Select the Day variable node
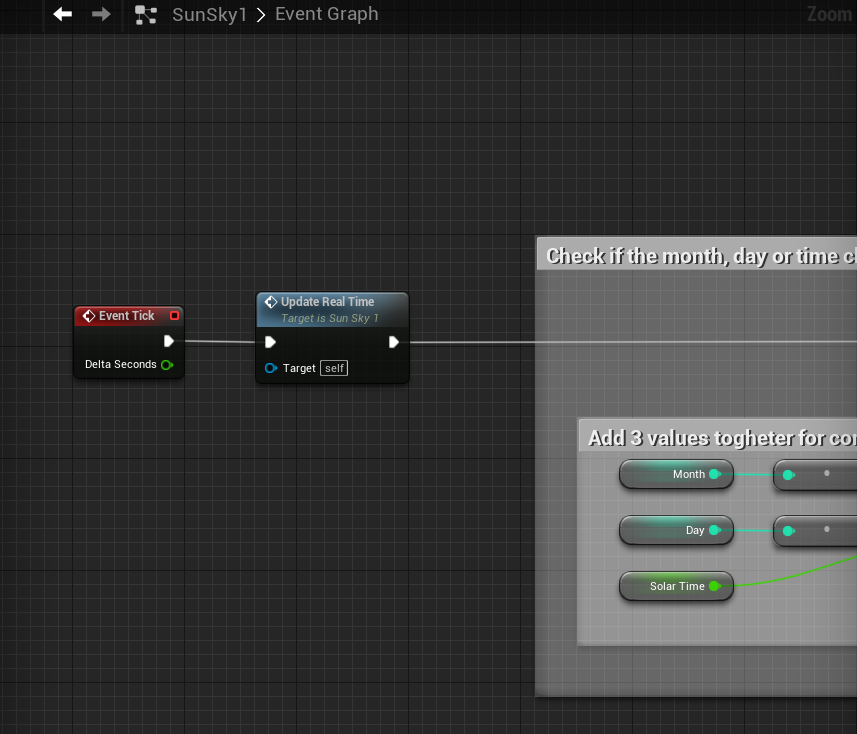 [x=676, y=530]
